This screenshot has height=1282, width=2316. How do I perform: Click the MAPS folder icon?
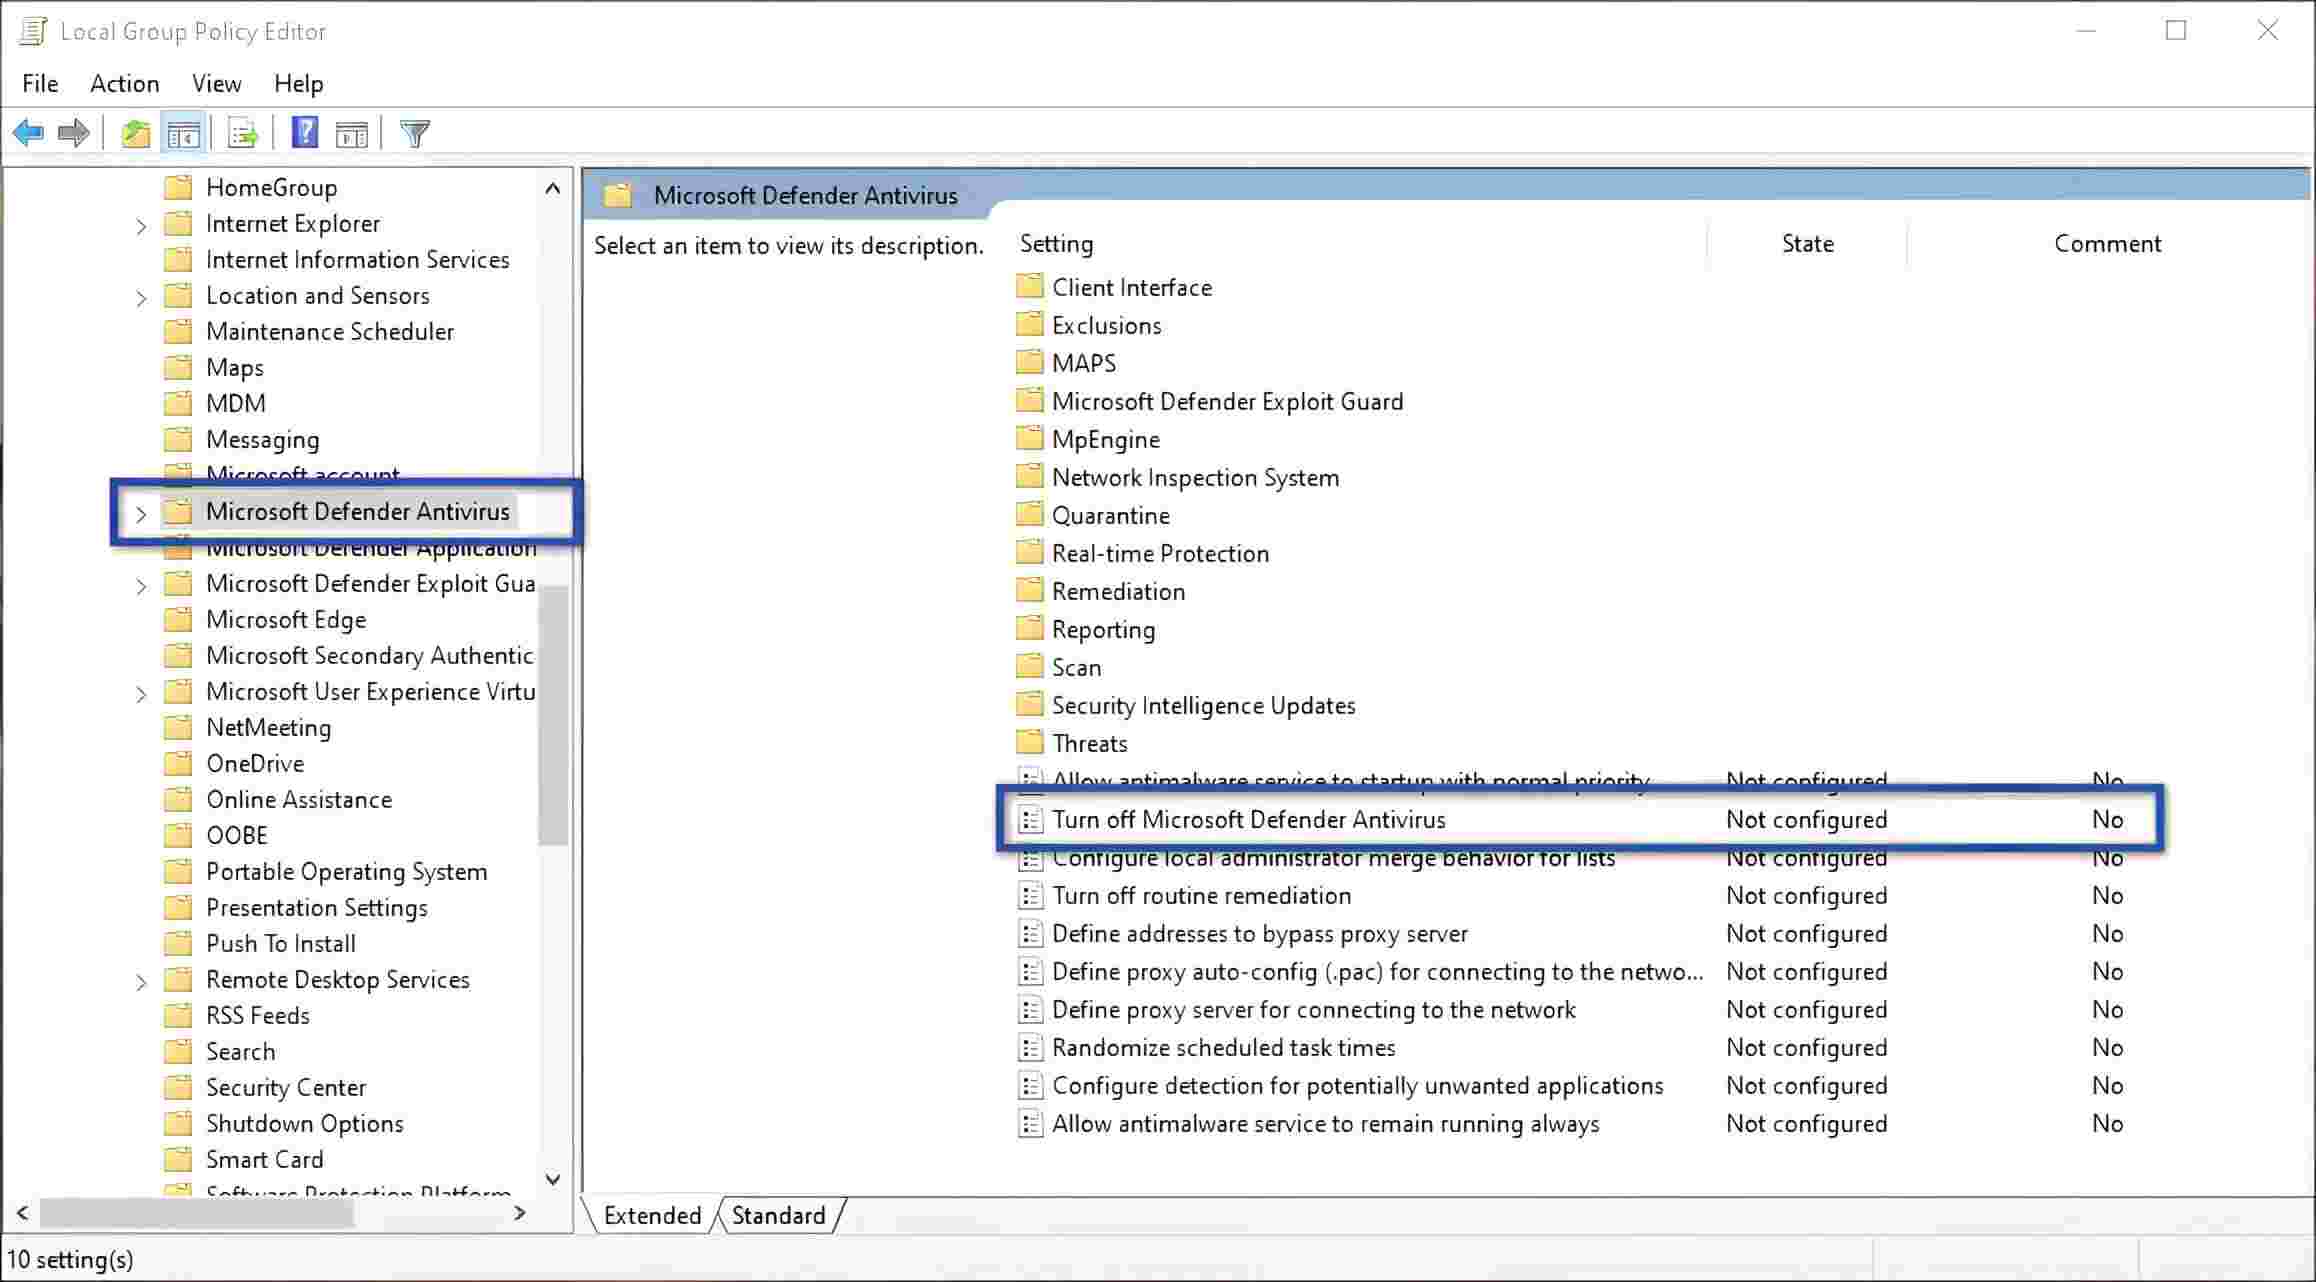point(1029,363)
